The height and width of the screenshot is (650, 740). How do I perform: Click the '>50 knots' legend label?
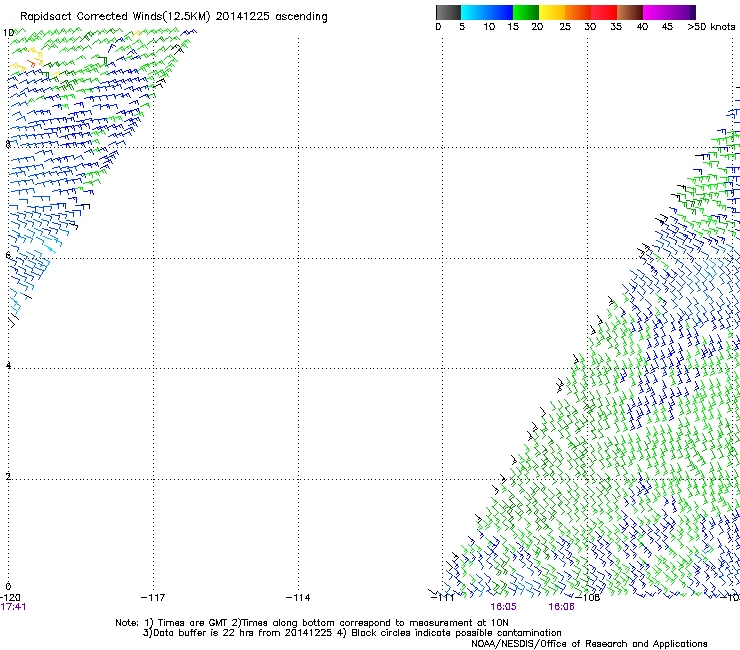711,27
